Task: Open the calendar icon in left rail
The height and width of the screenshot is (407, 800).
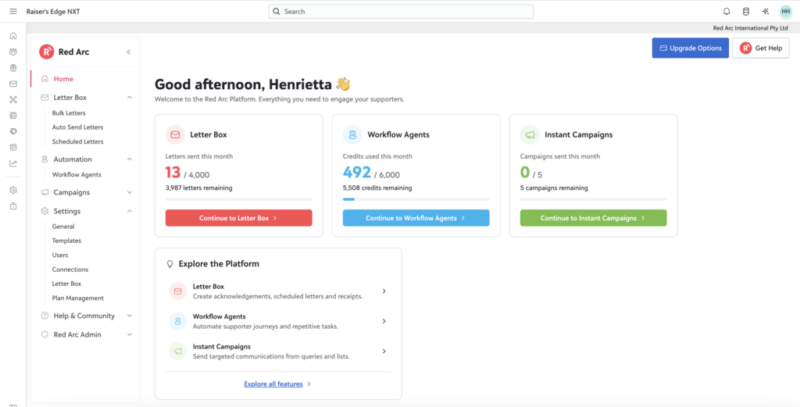Action: pos(13,147)
